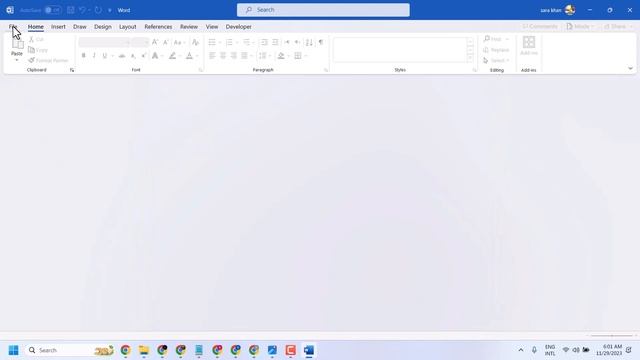Open the Layout tab
The width and height of the screenshot is (640, 360).
pos(127,27)
